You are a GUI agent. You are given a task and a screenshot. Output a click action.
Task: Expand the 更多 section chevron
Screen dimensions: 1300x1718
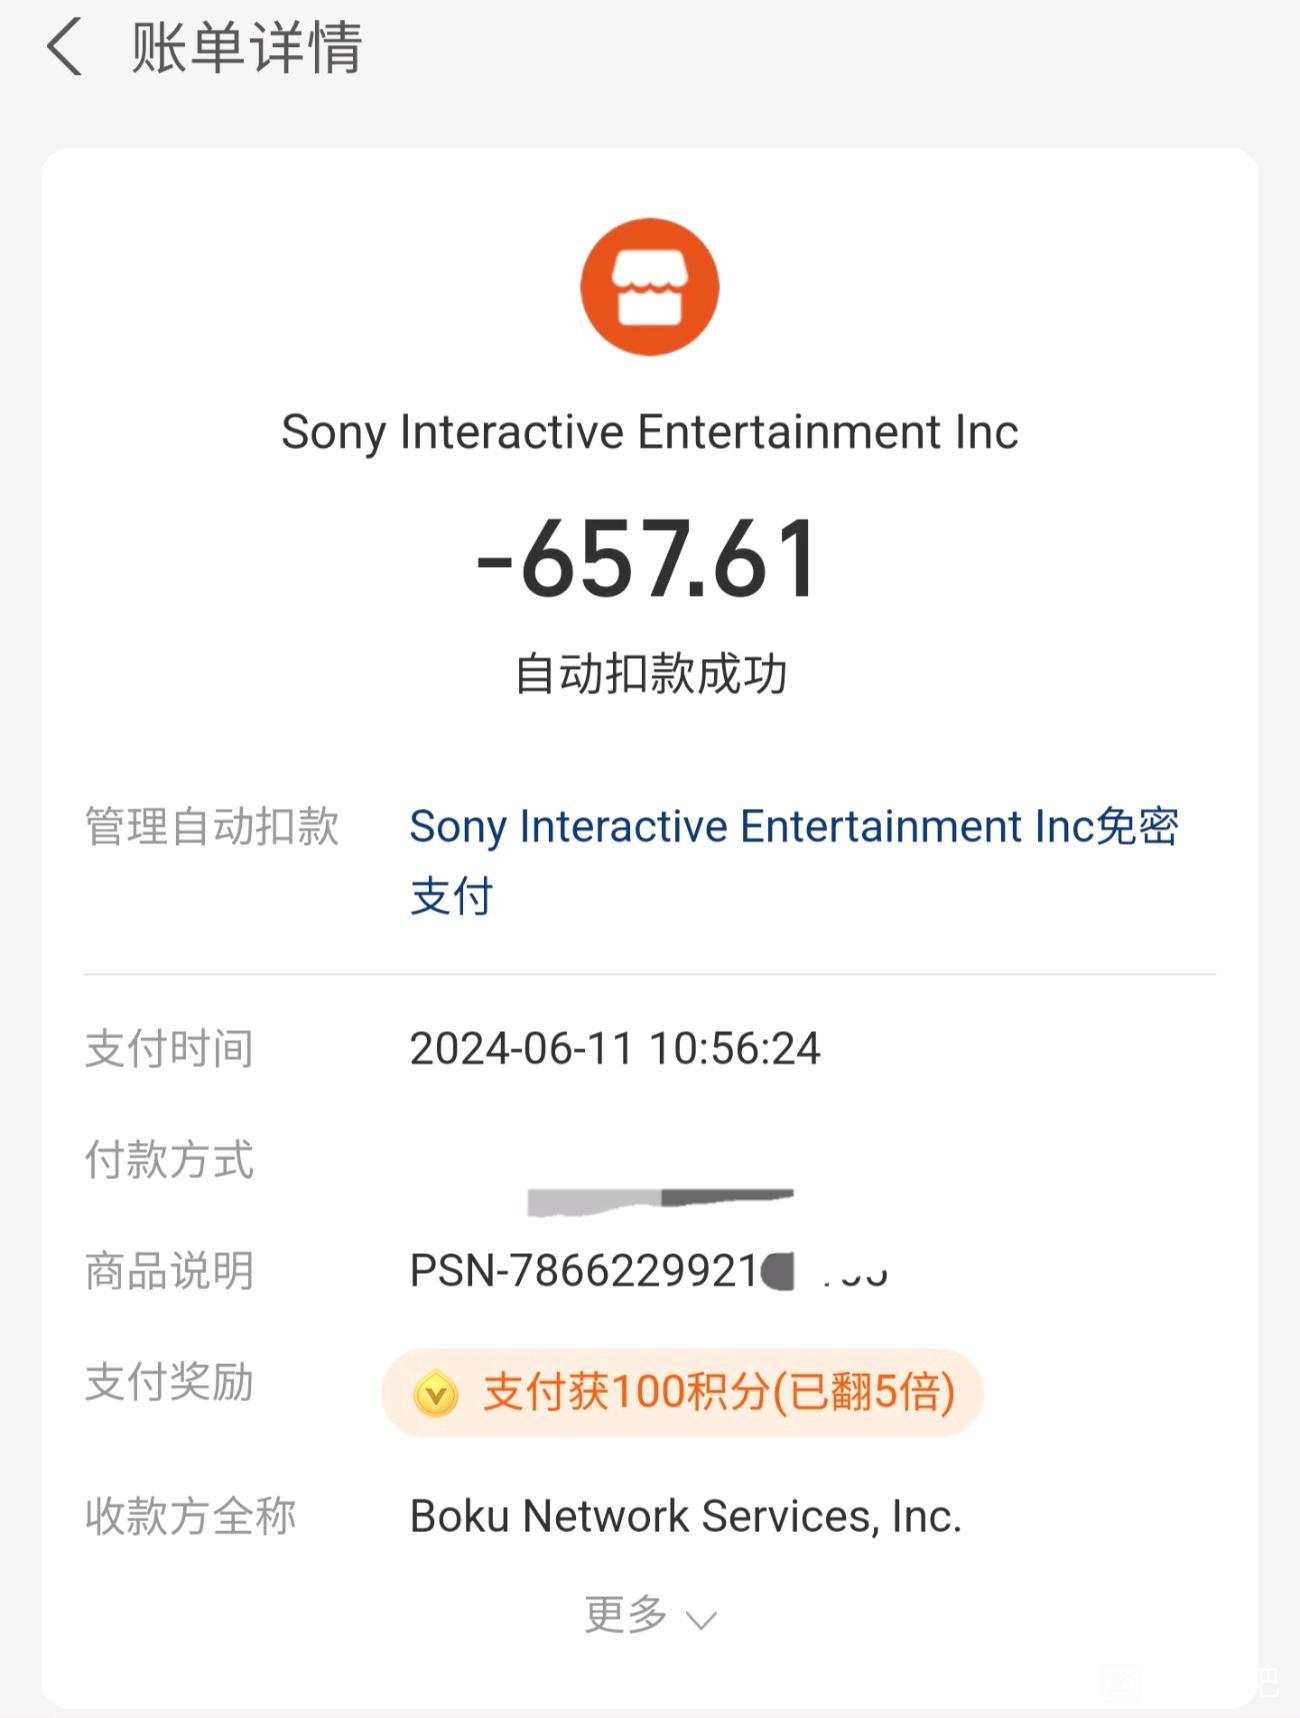click(701, 1619)
